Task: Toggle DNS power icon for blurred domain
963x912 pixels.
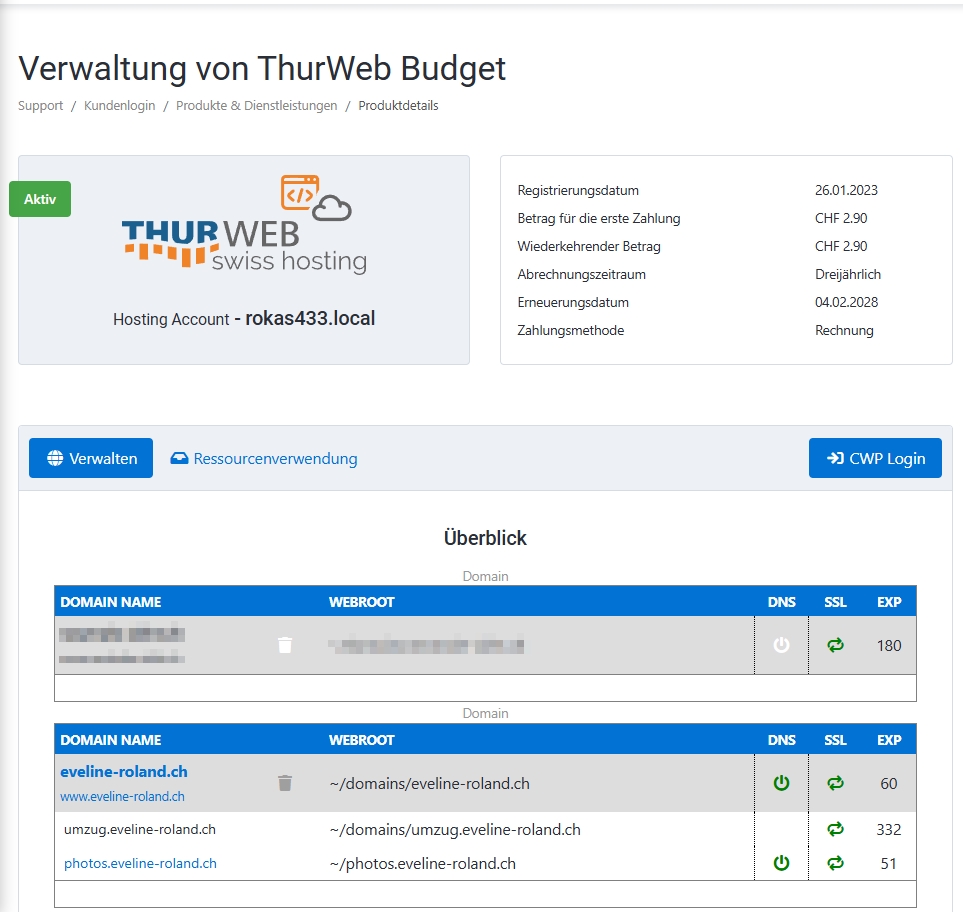Action: (781, 645)
